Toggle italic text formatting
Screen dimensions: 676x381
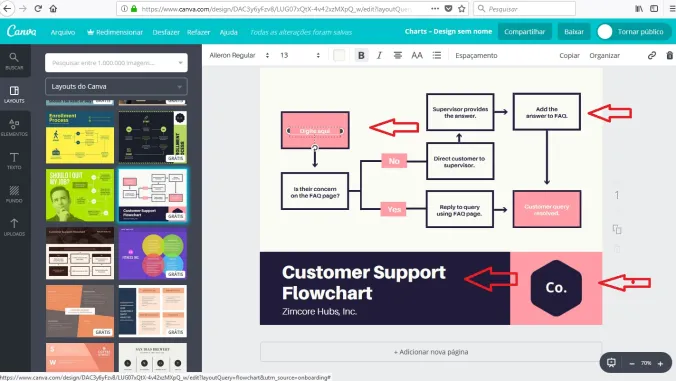click(379, 55)
